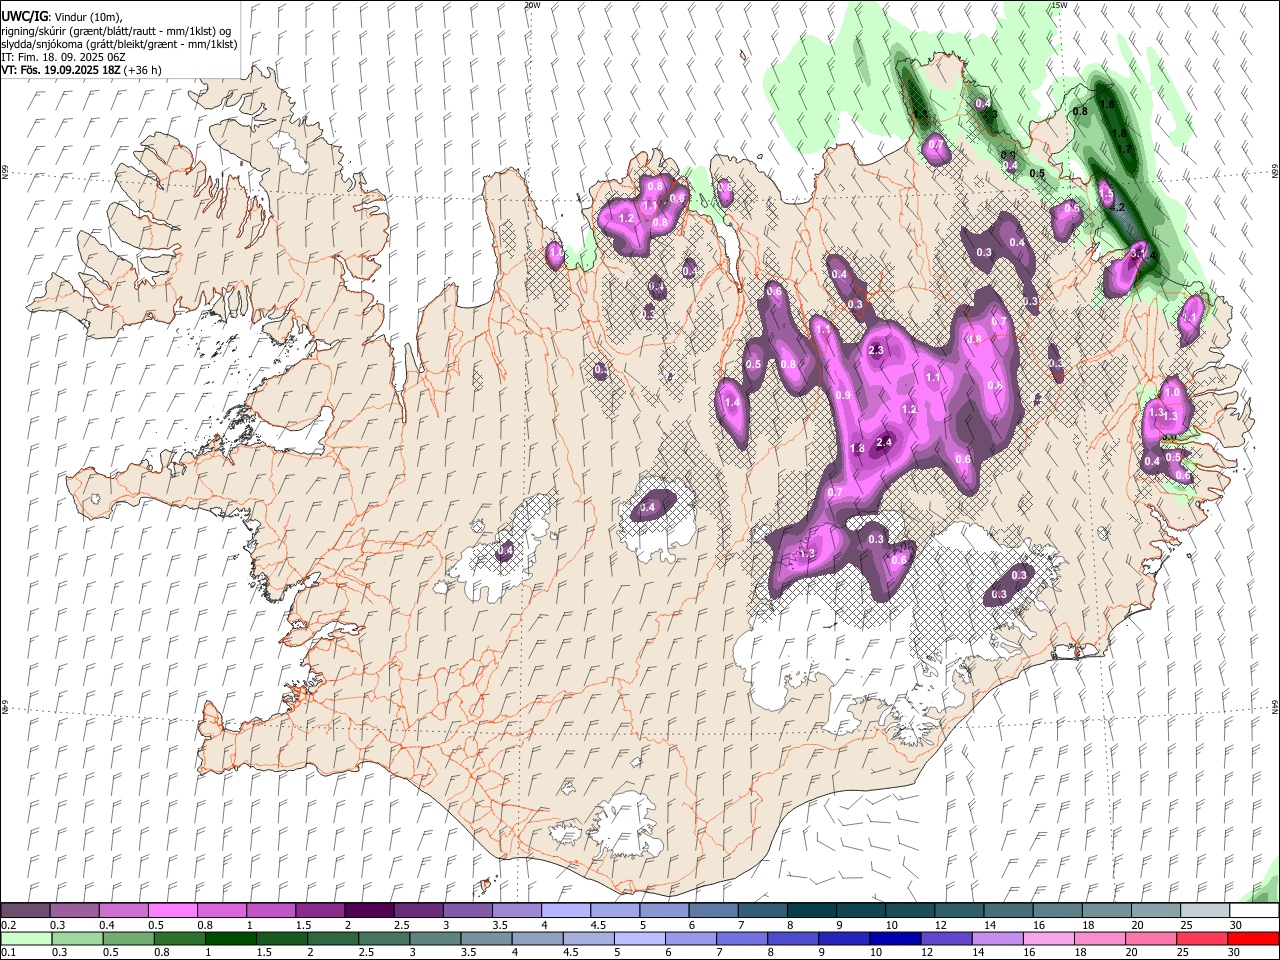Select the green 0.5 swatch in the rain scale
Screen dimensions: 1280x960
pyautogui.click(x=128, y=938)
